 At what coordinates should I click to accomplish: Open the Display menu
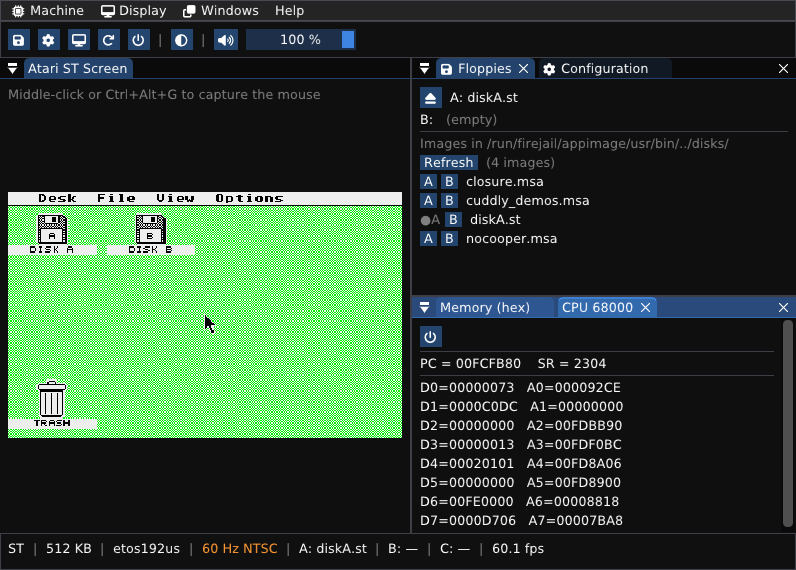[134, 11]
